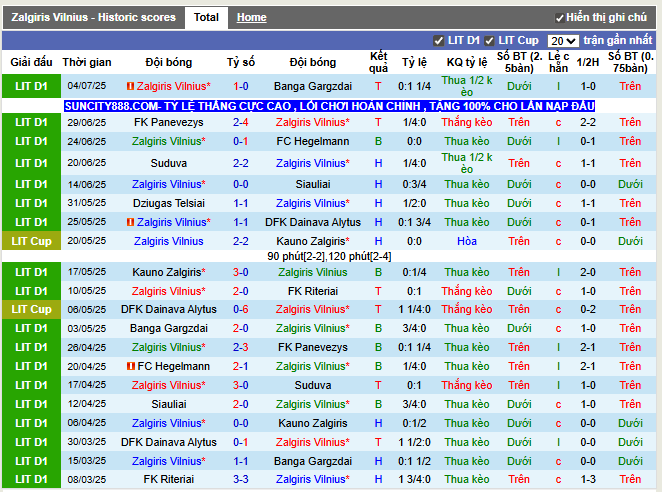
Task: Click the 'KQ tỷ lệ' column header
Action: 467,63
